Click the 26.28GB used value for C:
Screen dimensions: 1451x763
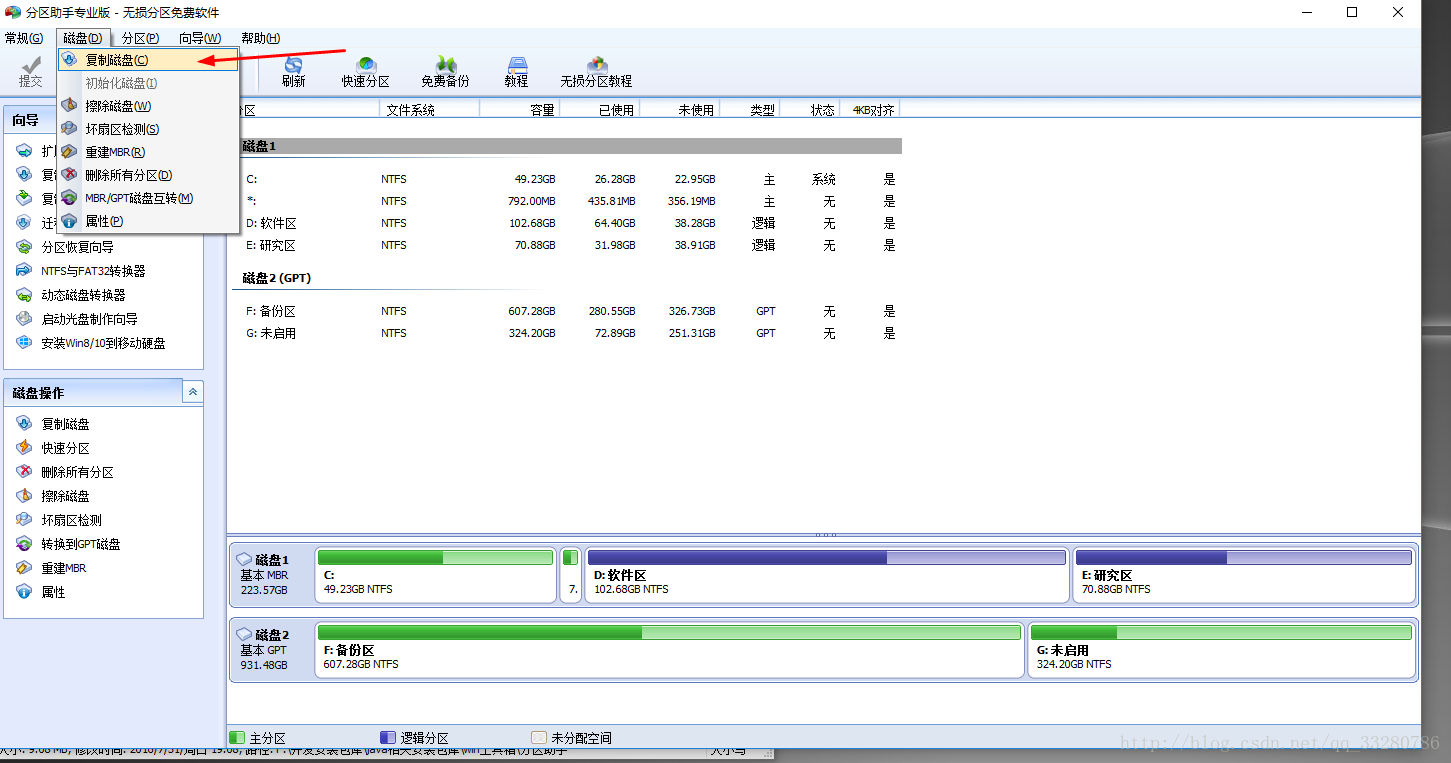tap(615, 179)
